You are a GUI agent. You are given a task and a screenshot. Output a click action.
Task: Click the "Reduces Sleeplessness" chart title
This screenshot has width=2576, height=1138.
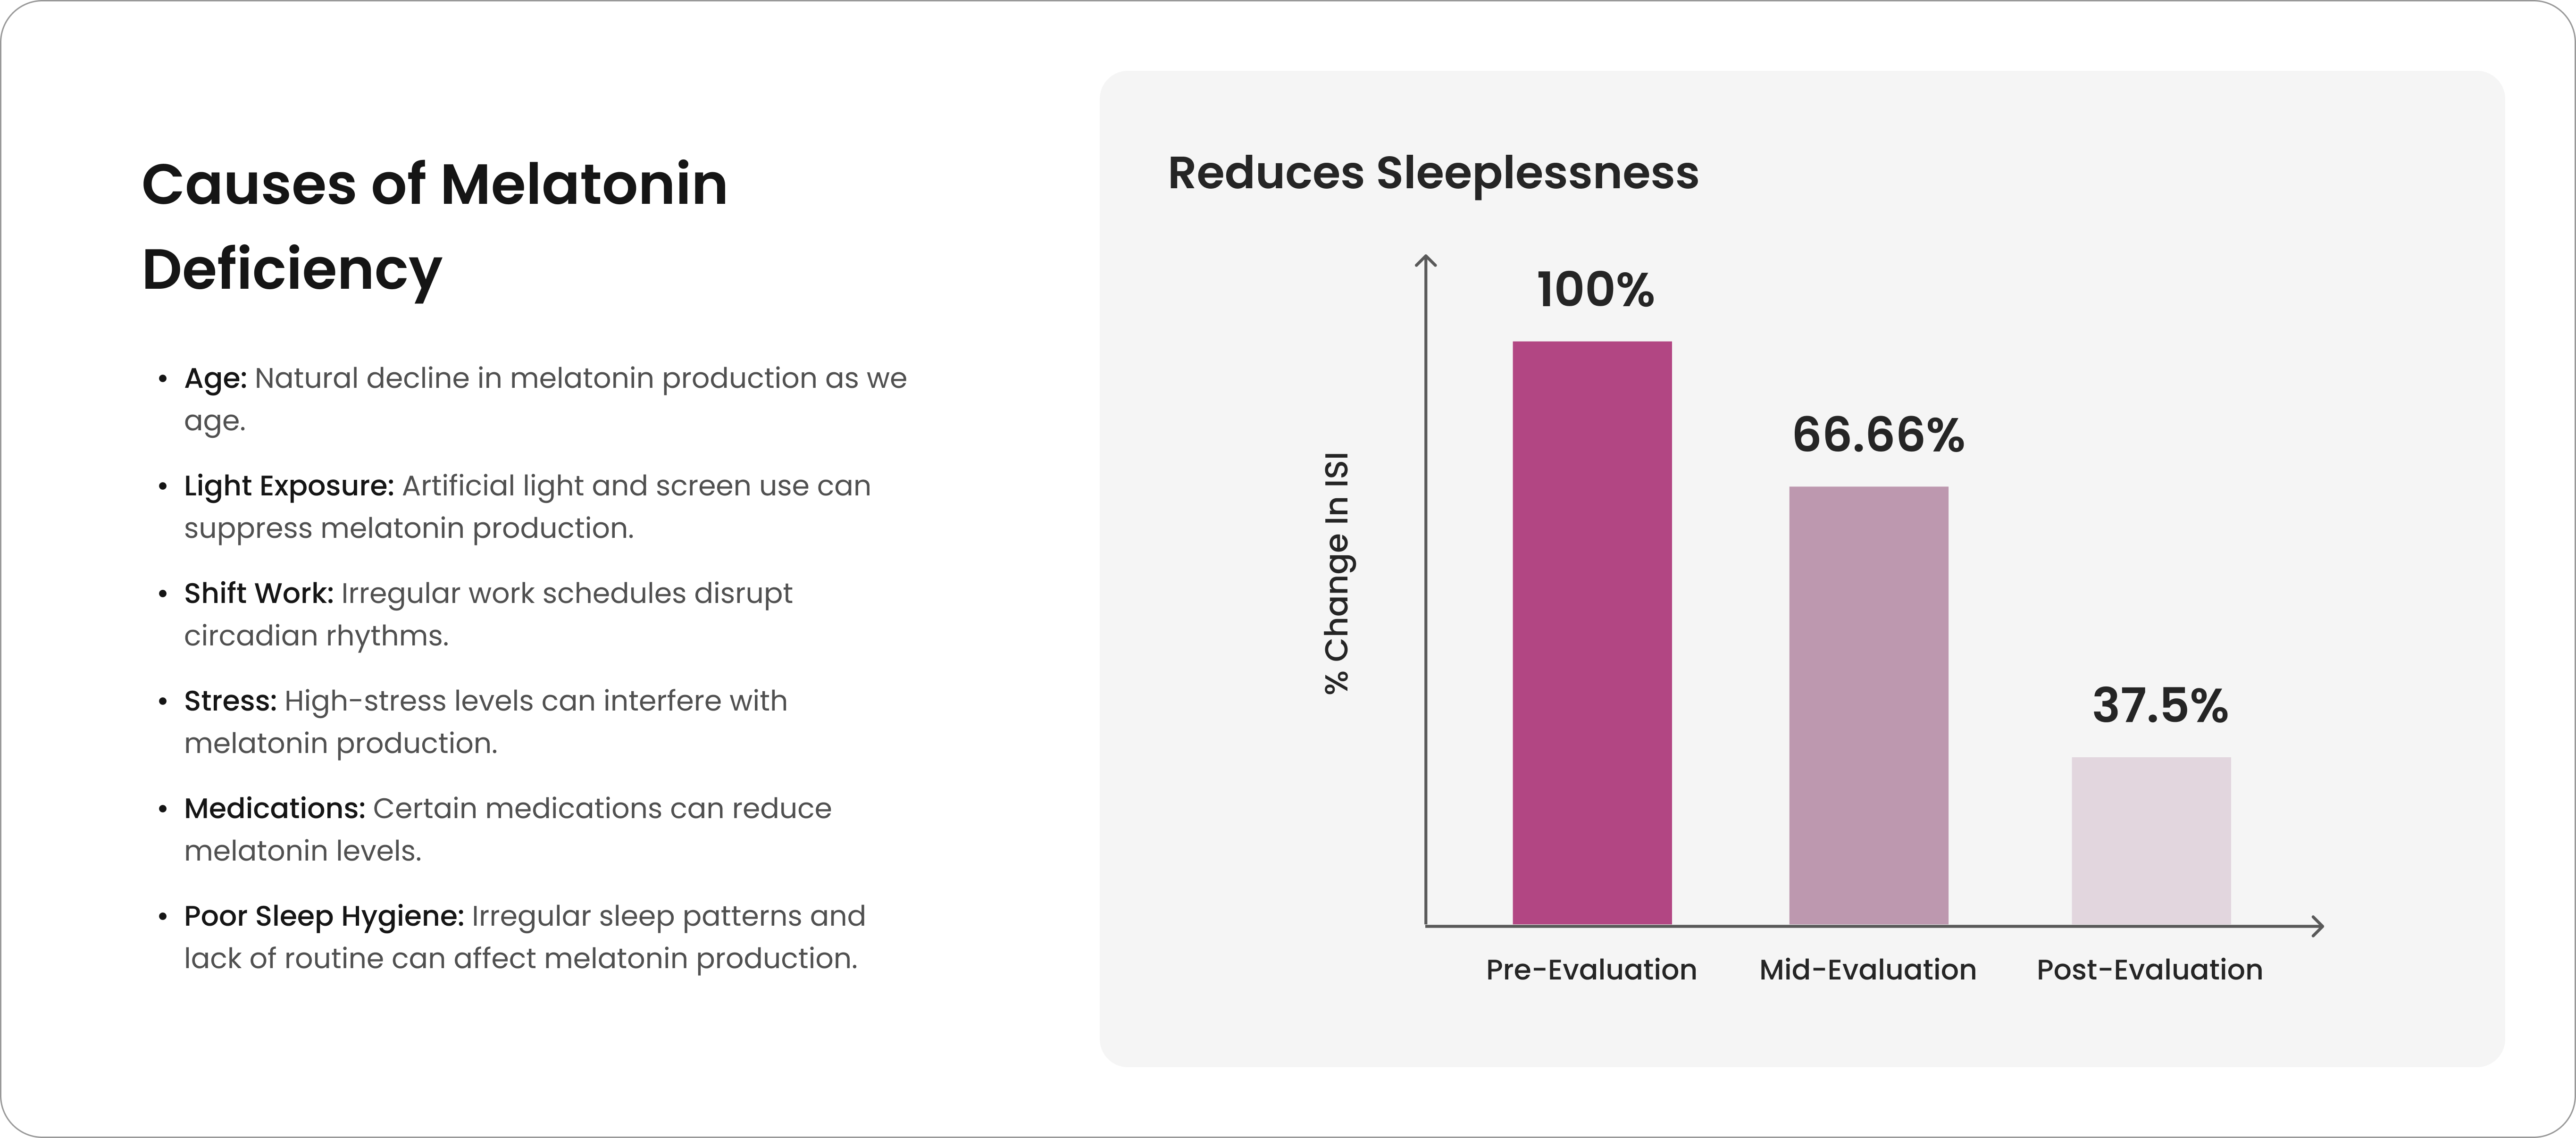coord(1432,172)
